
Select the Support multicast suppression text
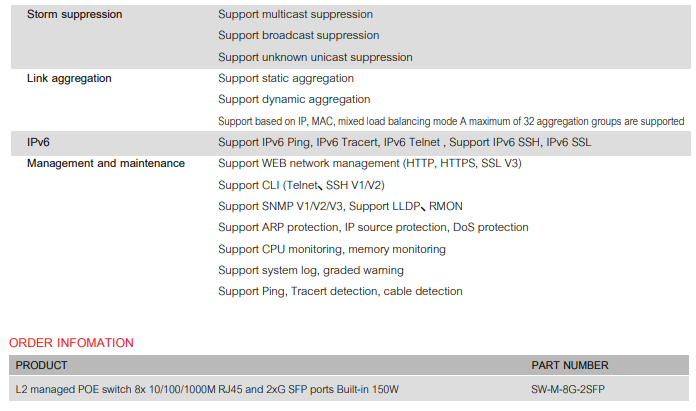click(295, 14)
